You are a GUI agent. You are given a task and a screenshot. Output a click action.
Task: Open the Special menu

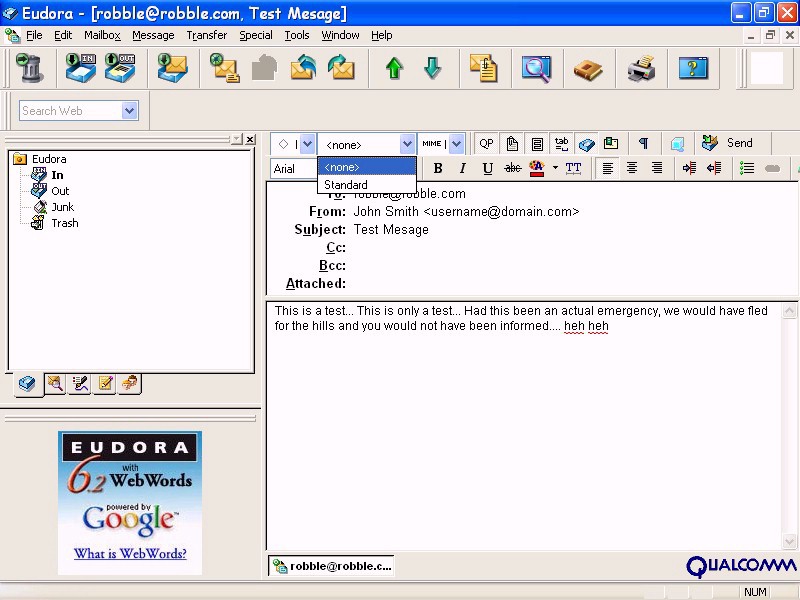[x=256, y=35]
